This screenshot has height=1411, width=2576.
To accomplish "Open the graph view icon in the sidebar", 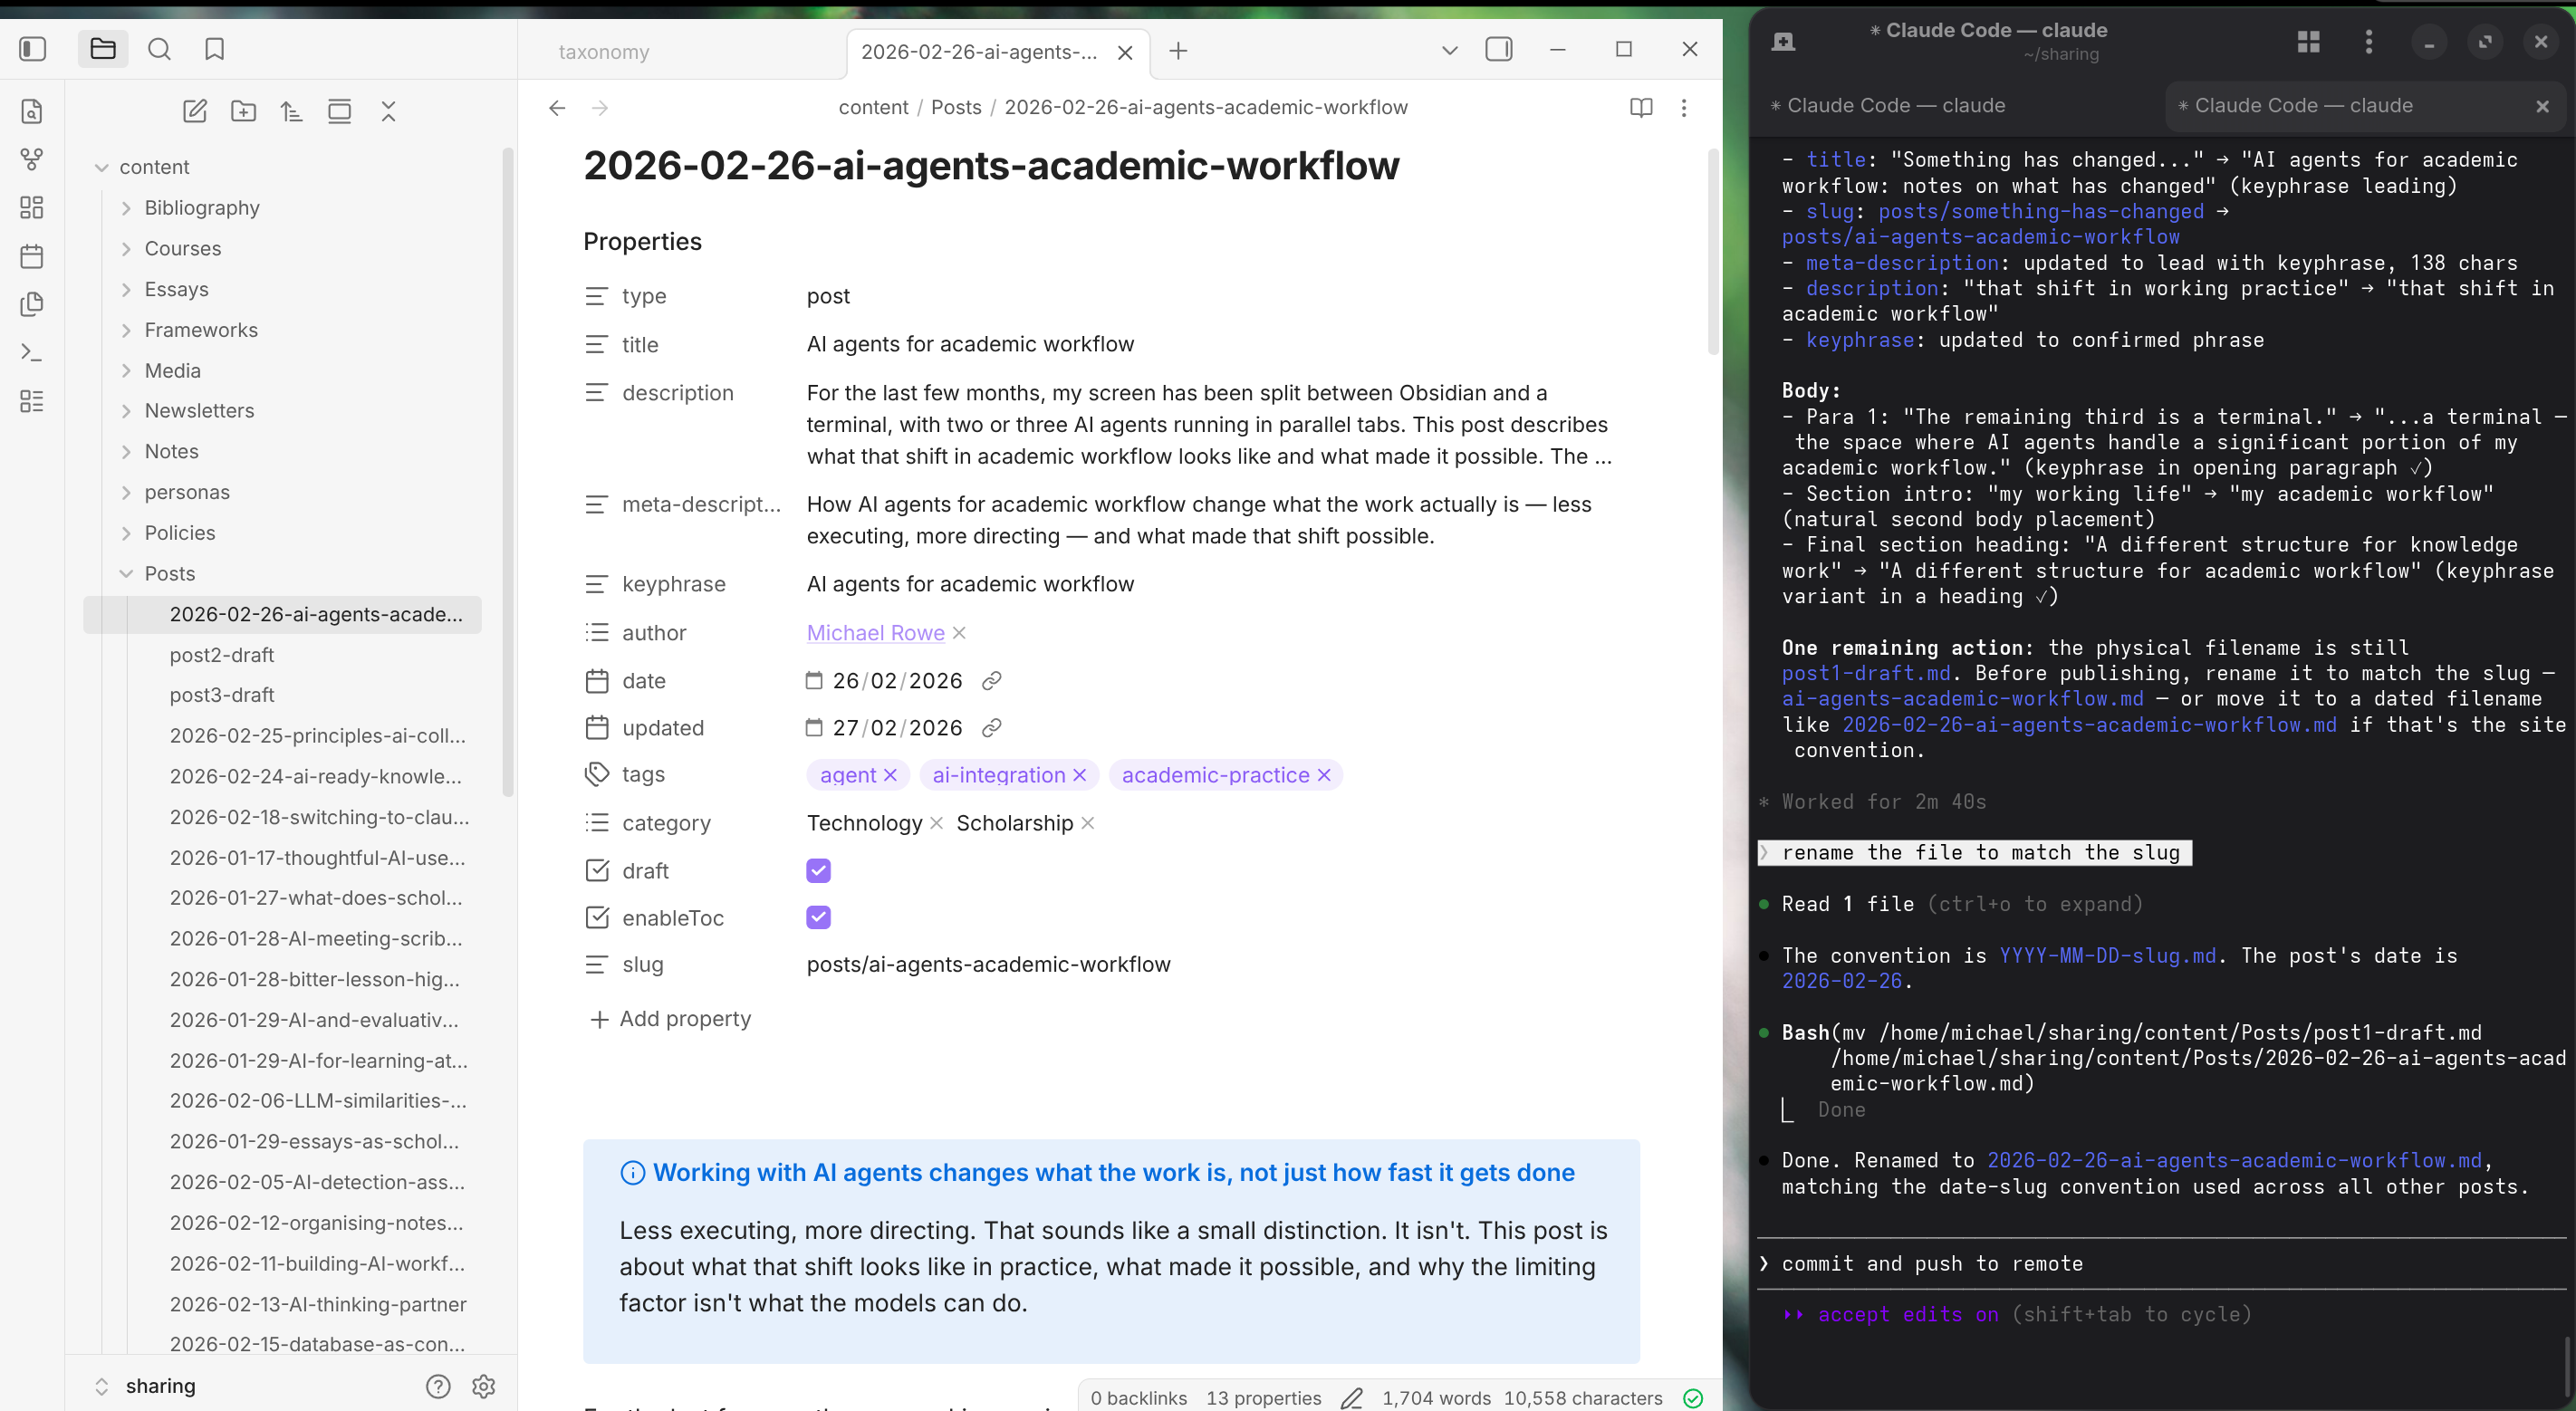I will click(31, 158).
